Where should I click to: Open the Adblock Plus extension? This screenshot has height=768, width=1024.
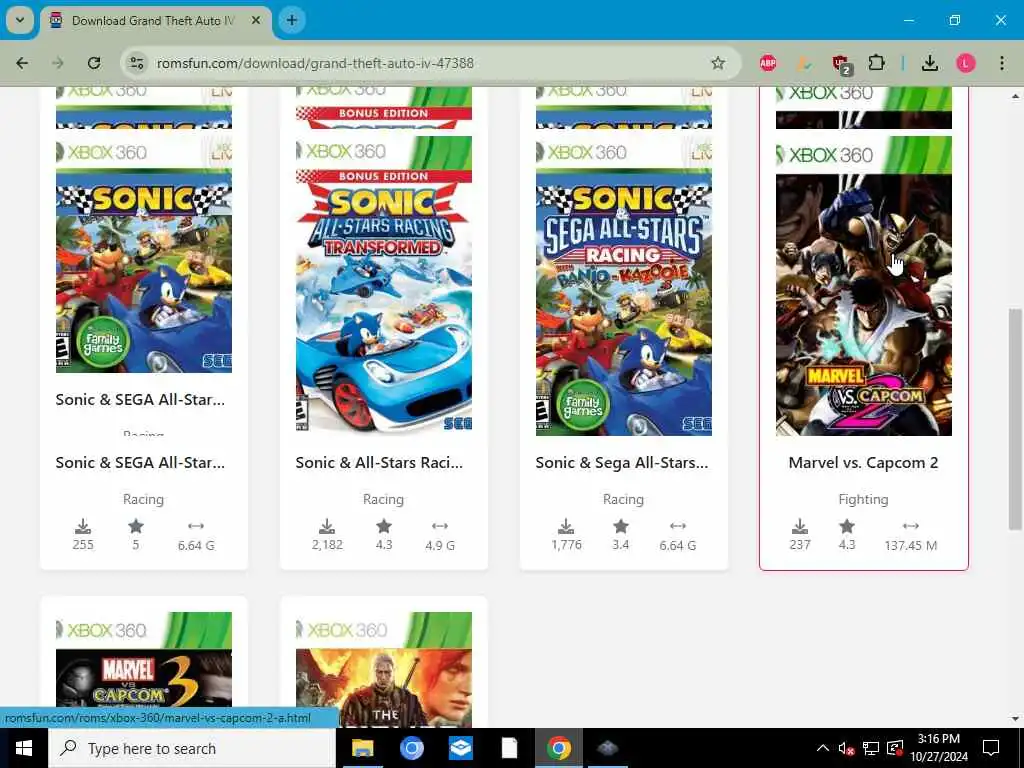pos(767,63)
